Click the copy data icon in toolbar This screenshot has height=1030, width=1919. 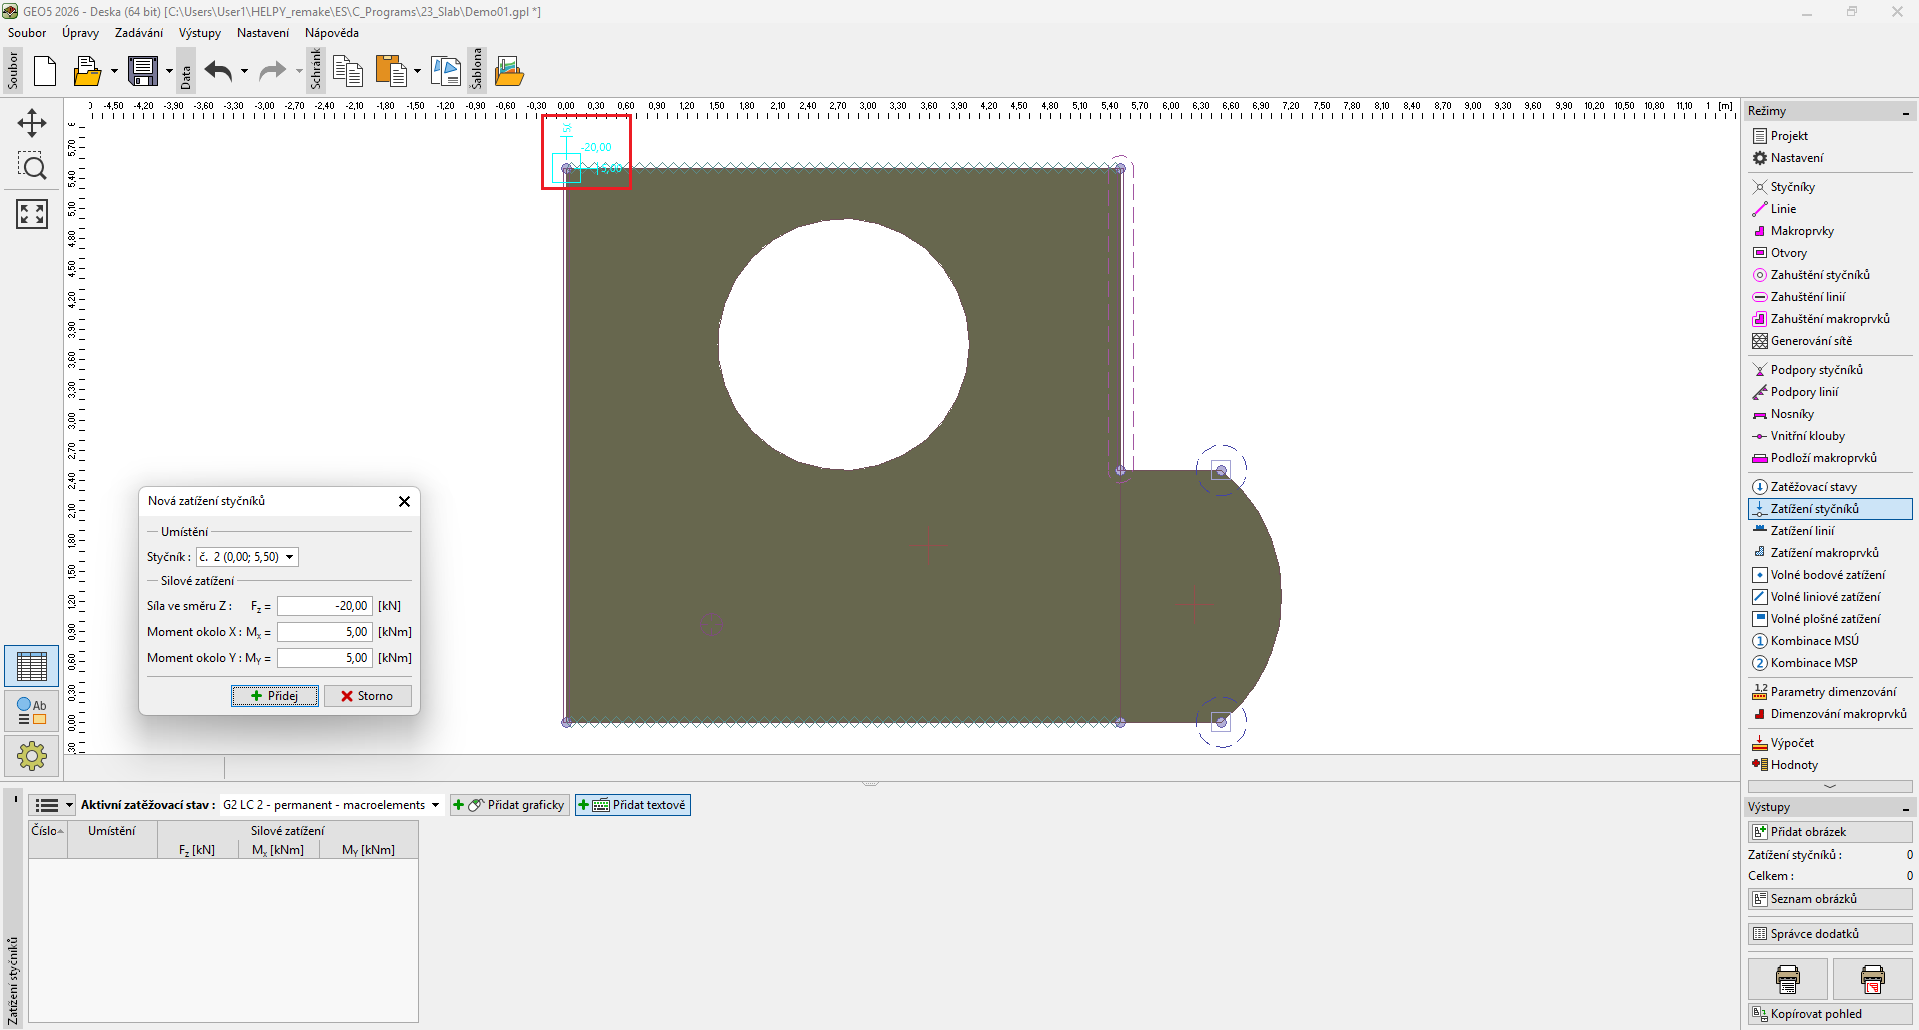pyautogui.click(x=347, y=72)
